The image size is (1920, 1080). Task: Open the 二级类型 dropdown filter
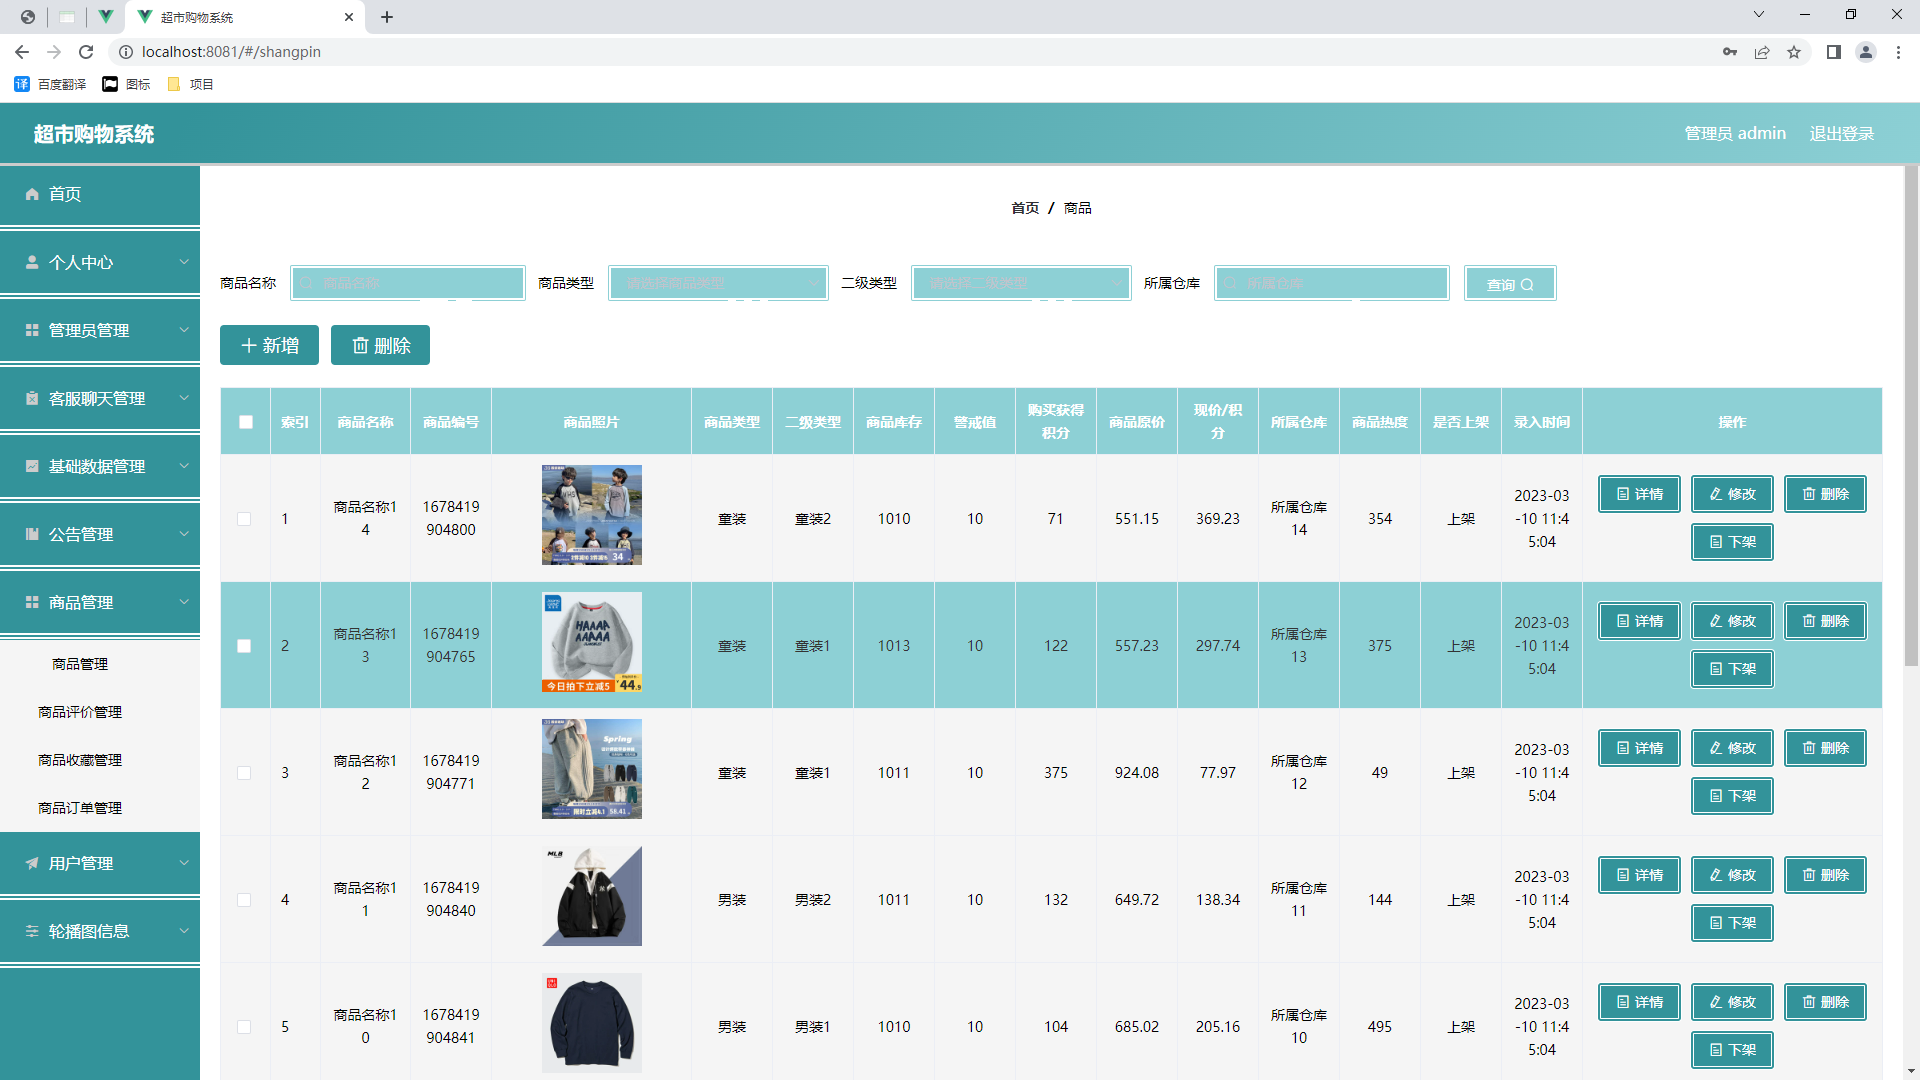[x=1021, y=283]
